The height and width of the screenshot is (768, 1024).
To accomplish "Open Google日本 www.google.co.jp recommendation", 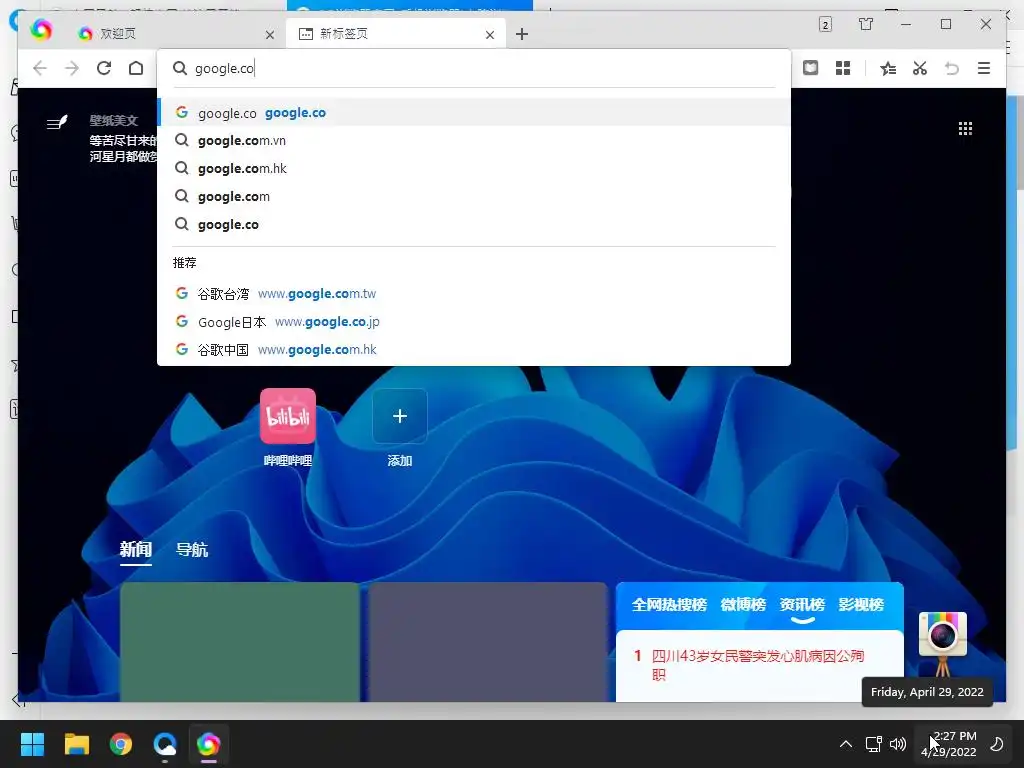I will coord(473,322).
